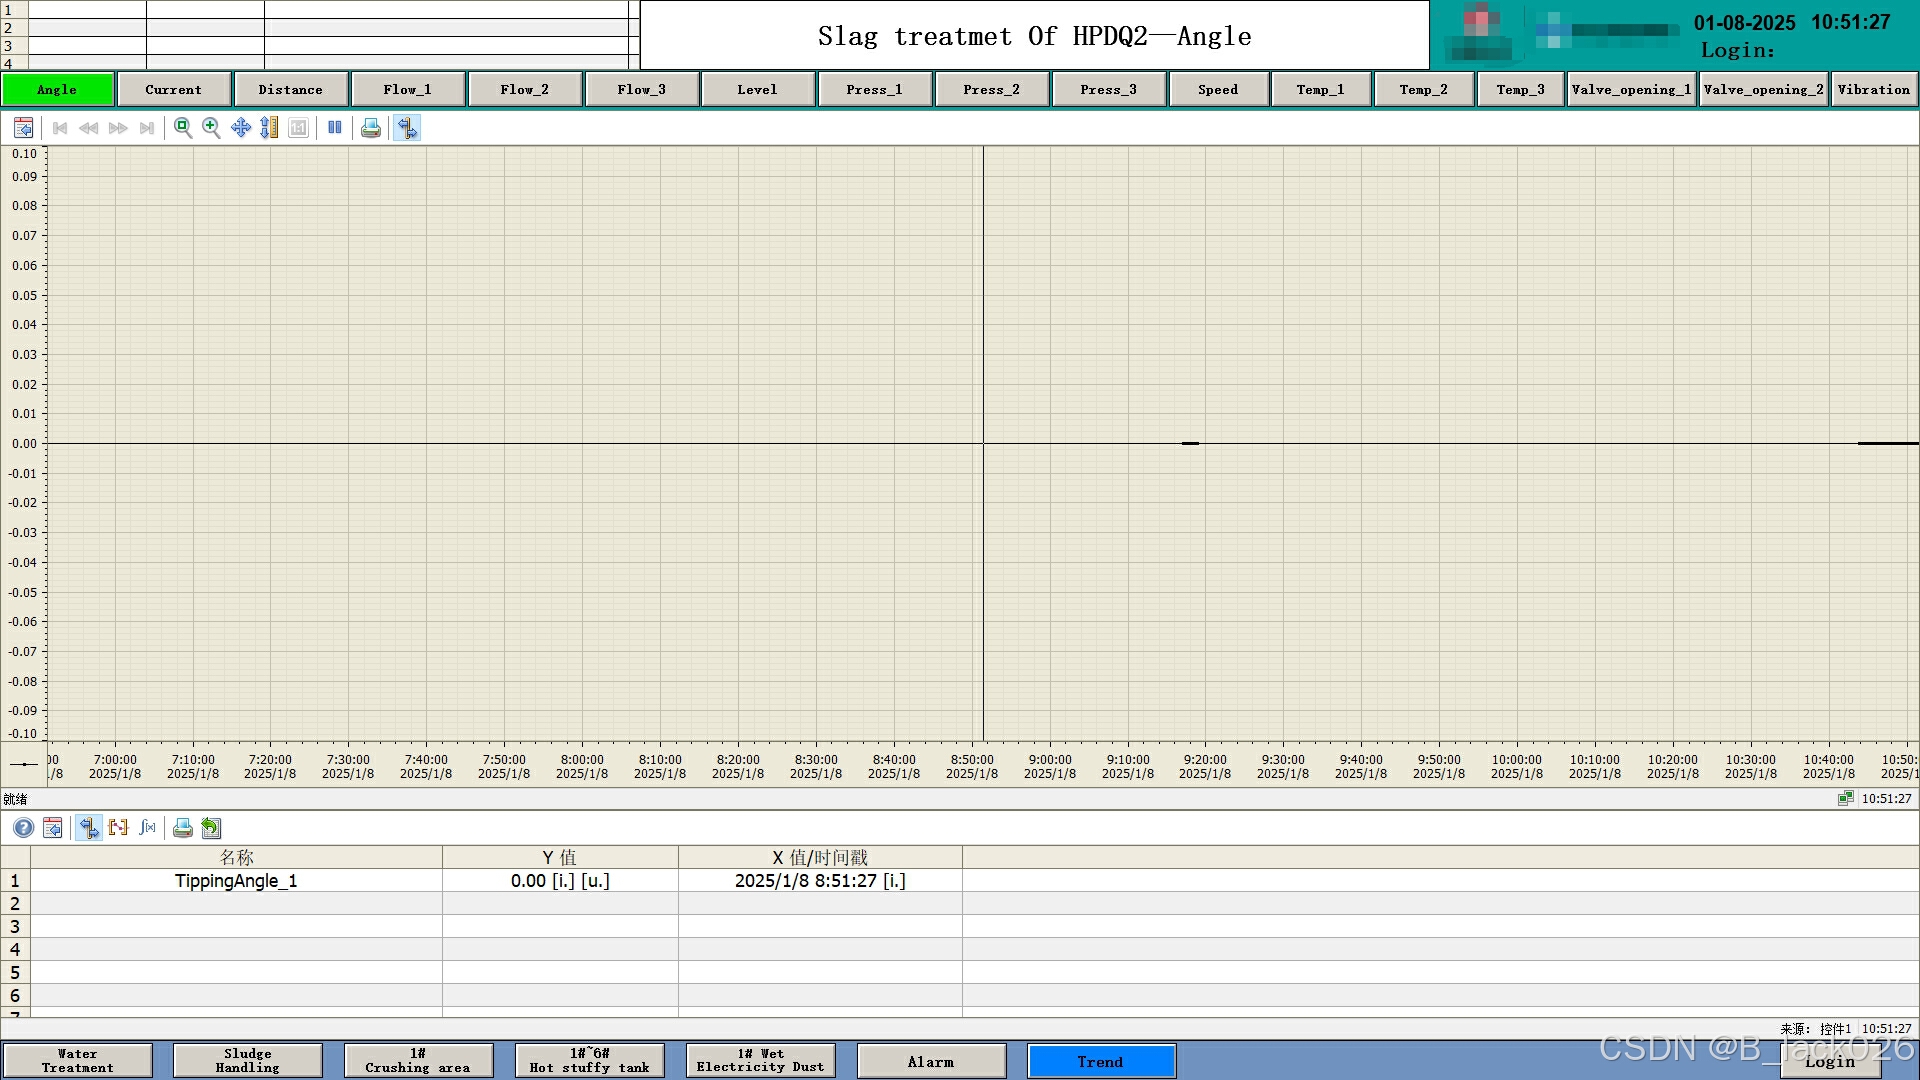Select the TippingAngle_1 row
Viewport: 1920px width, 1080px height.
tap(236, 881)
